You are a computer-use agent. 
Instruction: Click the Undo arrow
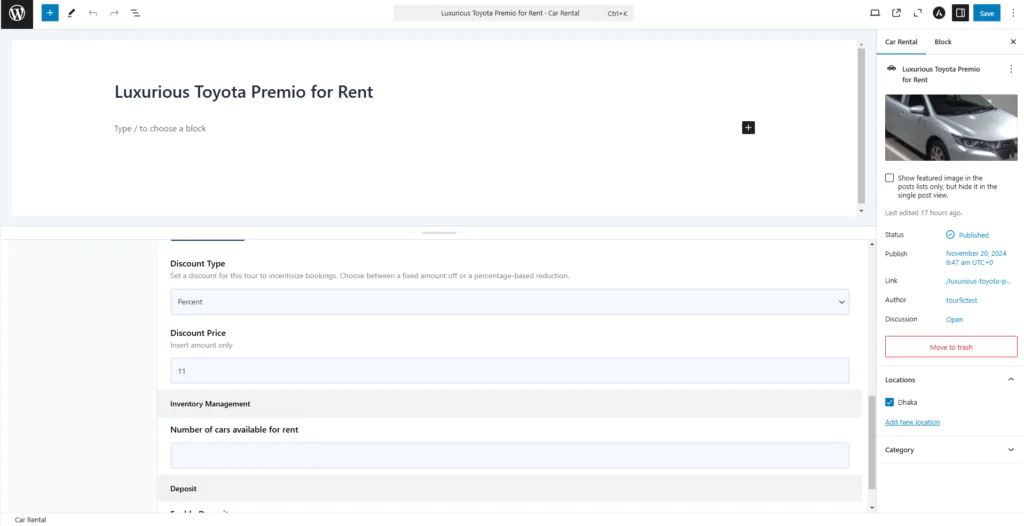93,13
